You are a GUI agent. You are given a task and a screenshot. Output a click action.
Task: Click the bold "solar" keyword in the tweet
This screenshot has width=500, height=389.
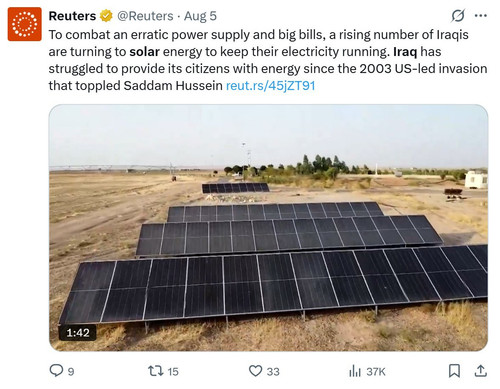144,52
